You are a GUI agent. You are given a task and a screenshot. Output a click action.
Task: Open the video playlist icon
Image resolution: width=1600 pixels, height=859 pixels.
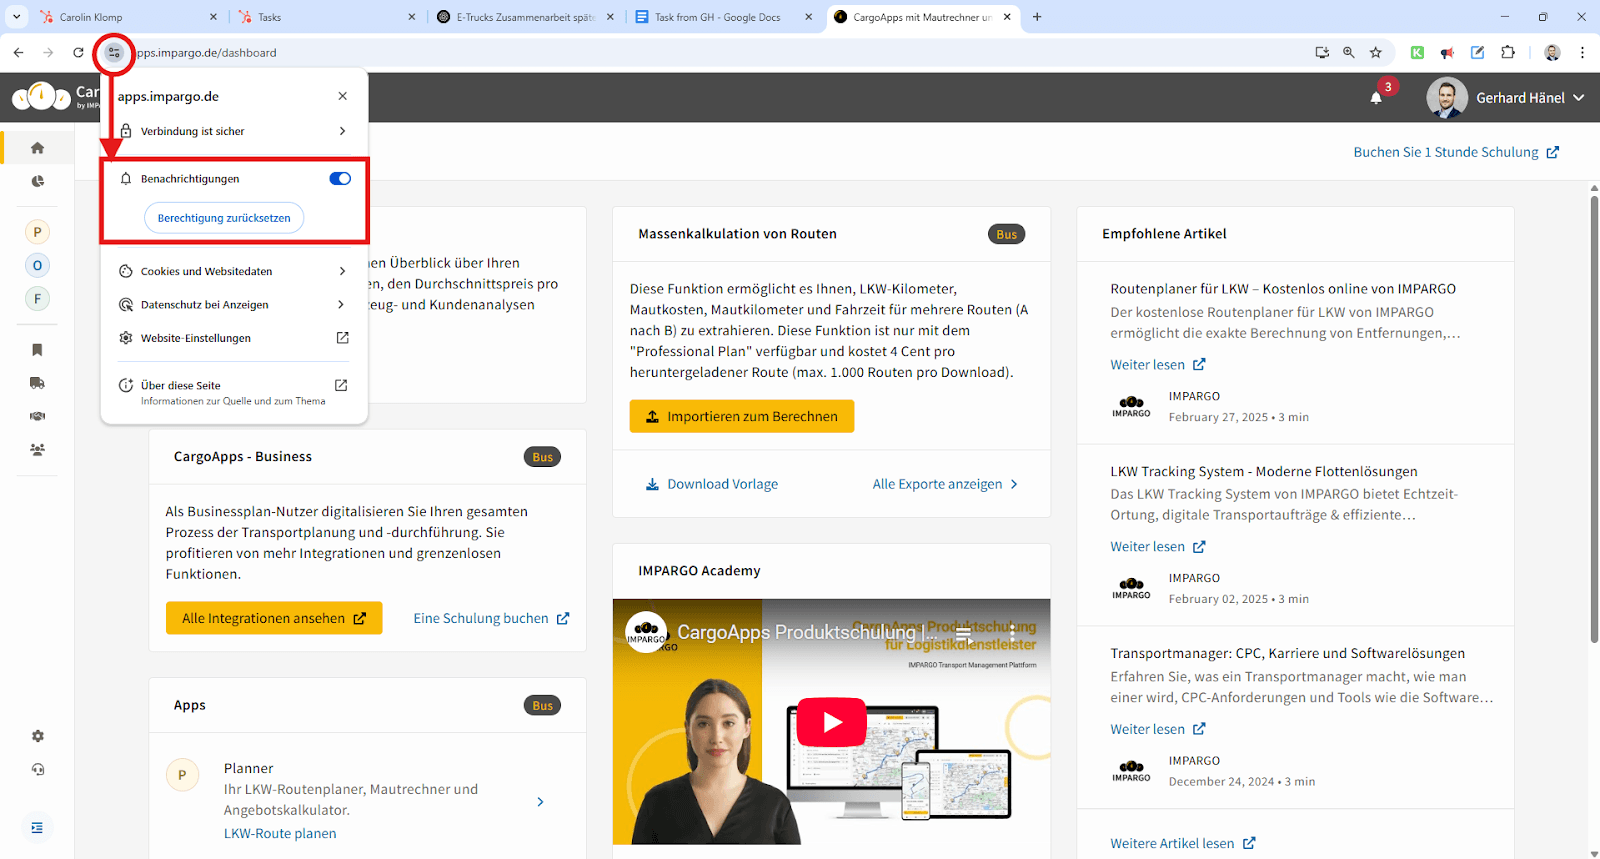pyautogui.click(x=963, y=633)
